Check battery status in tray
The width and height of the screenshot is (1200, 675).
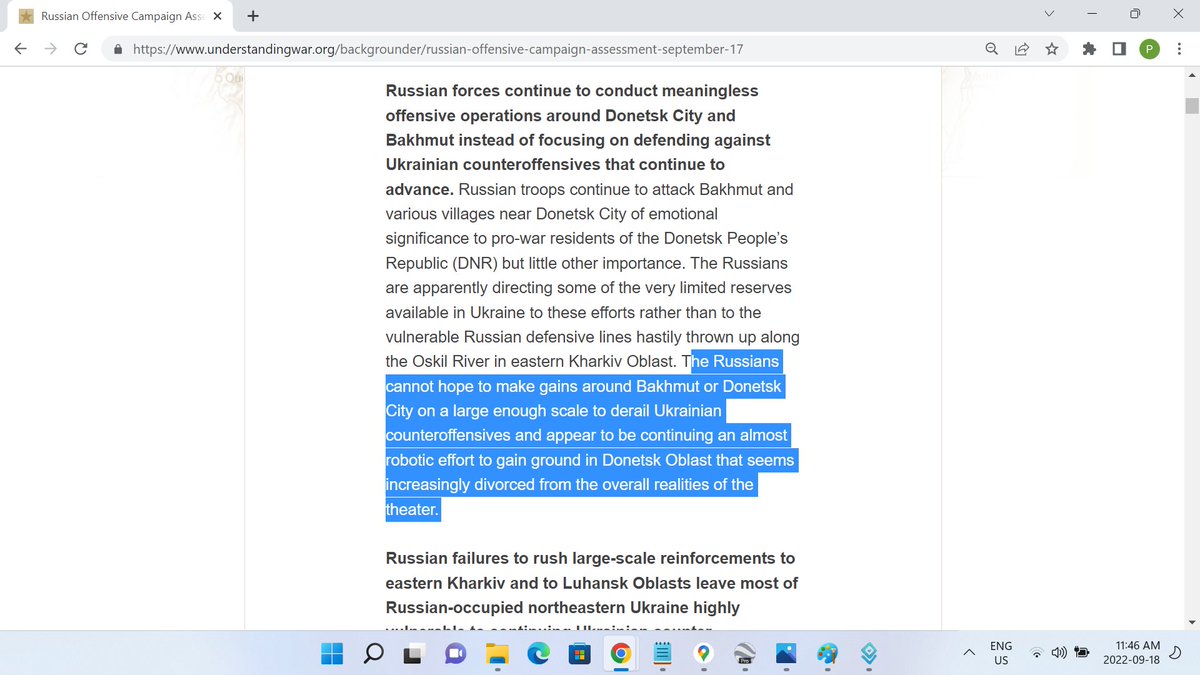pos(1082,654)
